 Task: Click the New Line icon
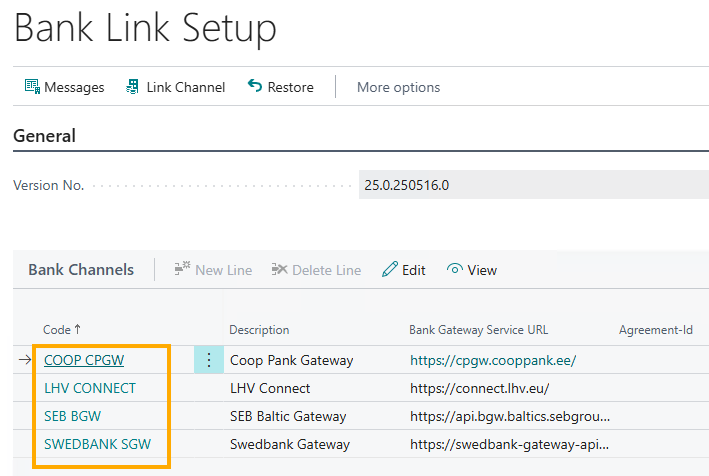pyautogui.click(x=182, y=269)
